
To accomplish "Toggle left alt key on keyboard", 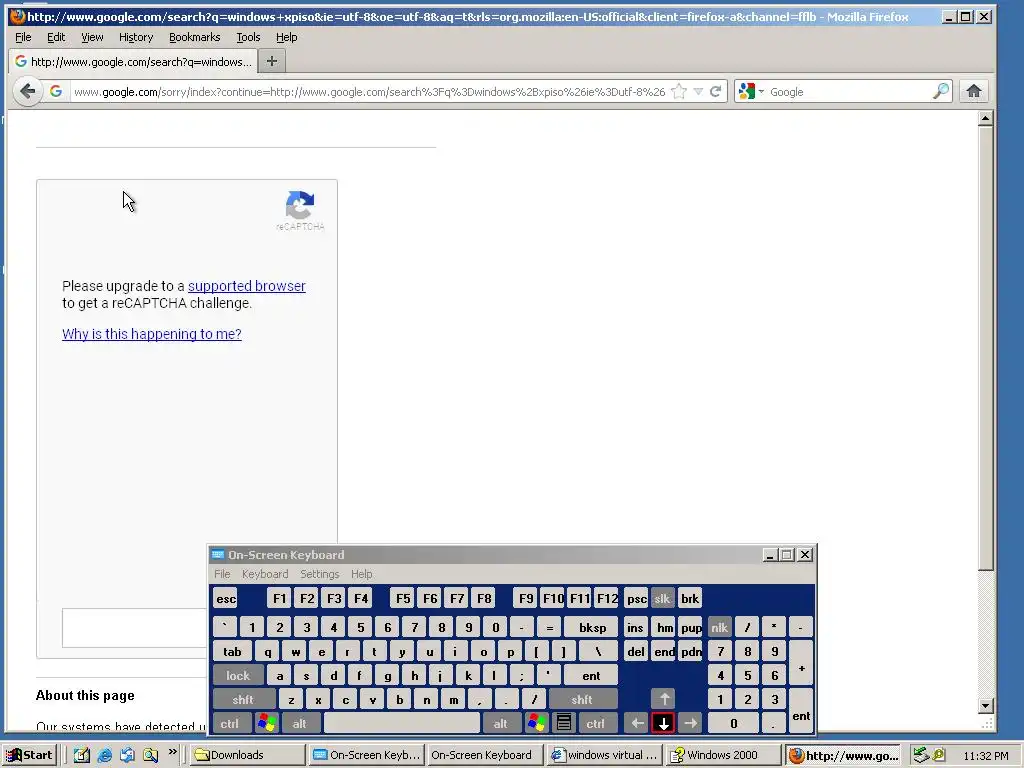I will click(300, 724).
